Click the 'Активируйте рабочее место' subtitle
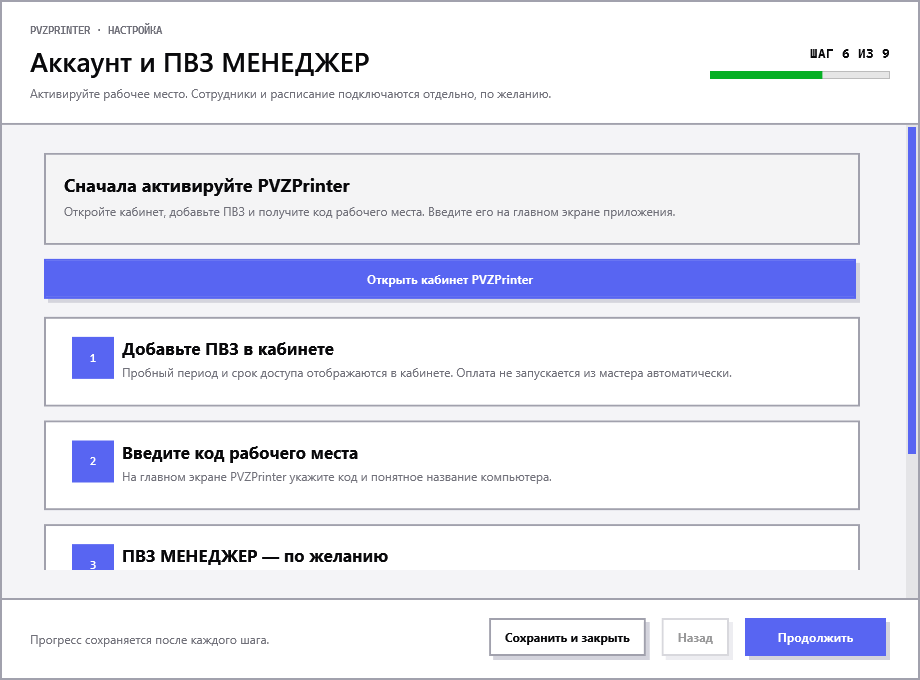This screenshot has width=920, height=680. [x=290, y=94]
